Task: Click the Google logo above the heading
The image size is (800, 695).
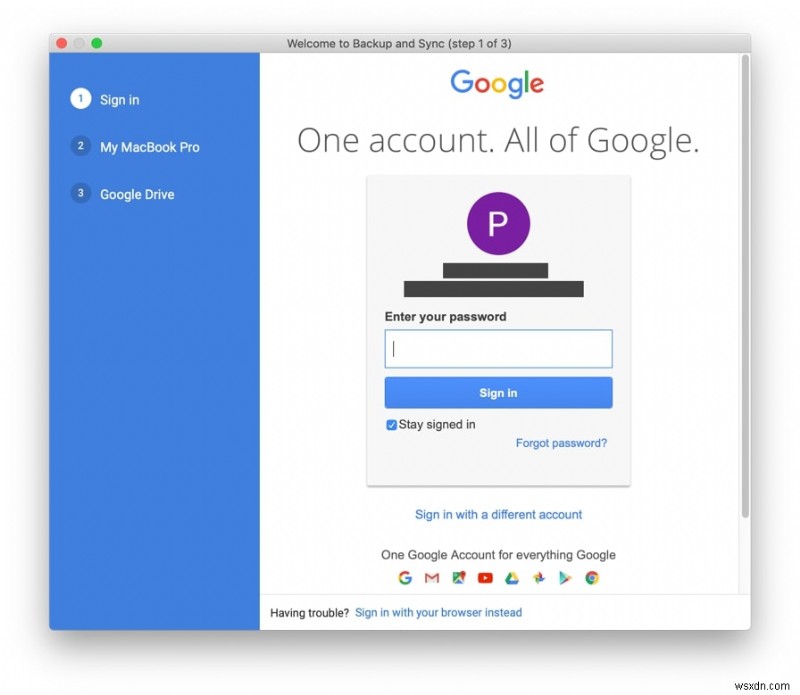Action: tap(497, 84)
